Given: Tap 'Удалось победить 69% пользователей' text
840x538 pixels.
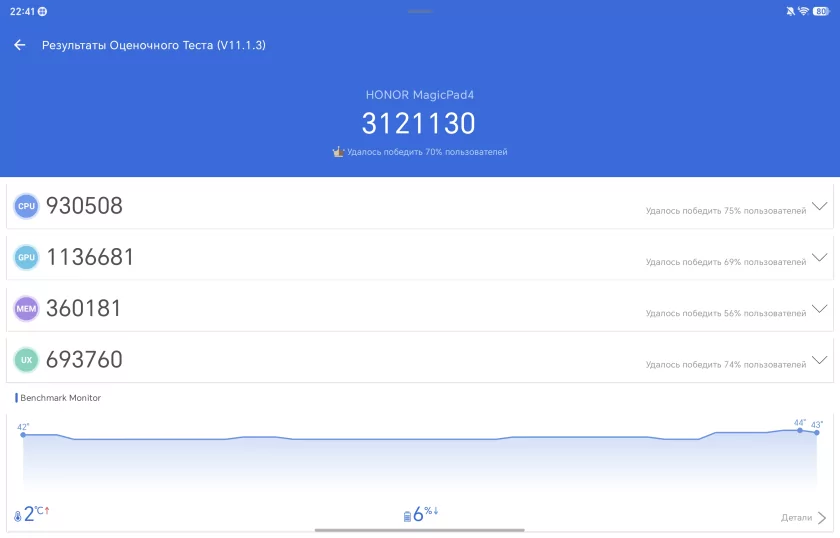Looking at the screenshot, I should coord(726,262).
